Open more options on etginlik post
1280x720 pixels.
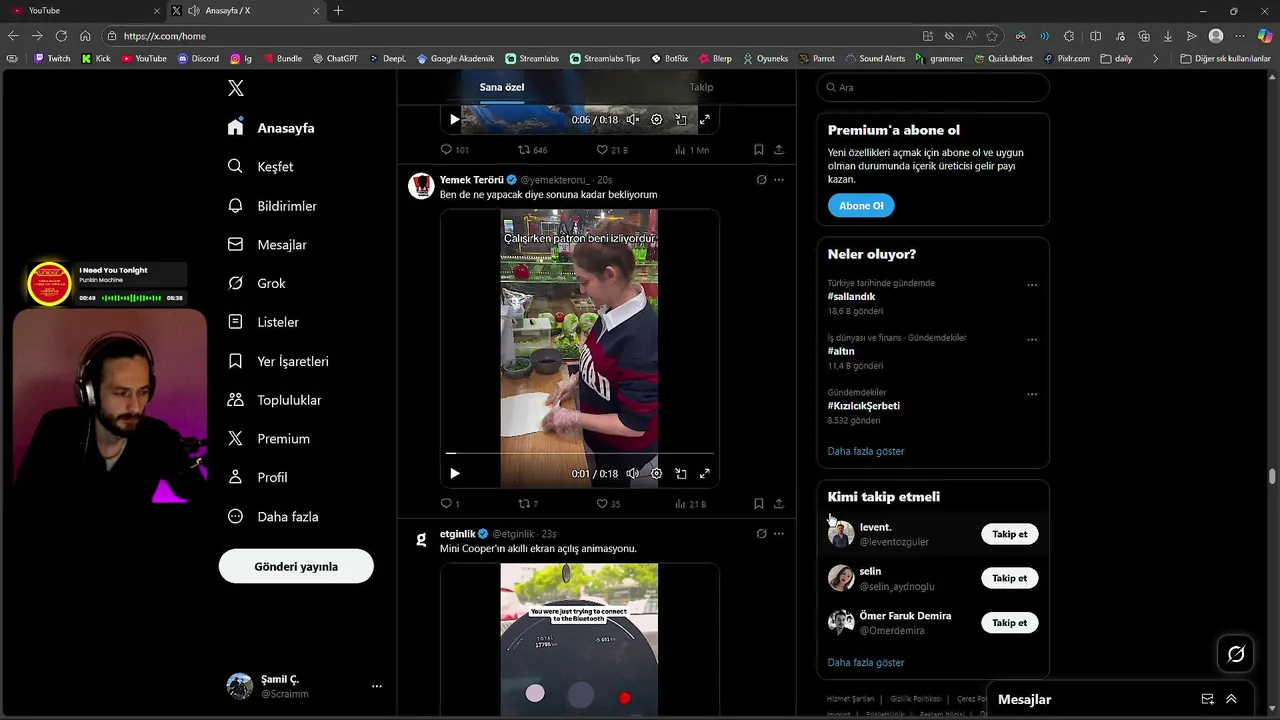click(779, 534)
